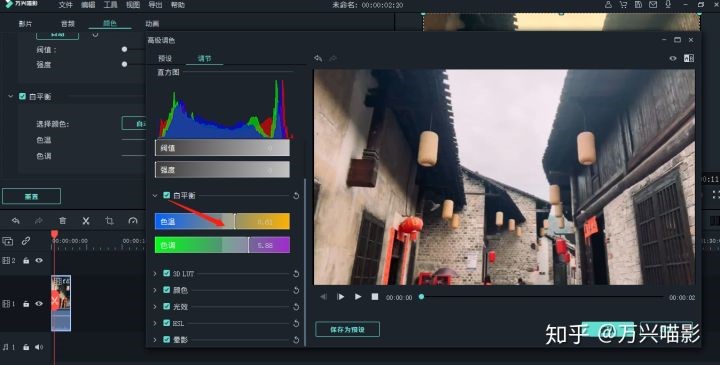Viewport: 720px width, 365px height.
Task: Hide video track 1 with eye icon
Action: 39,303
